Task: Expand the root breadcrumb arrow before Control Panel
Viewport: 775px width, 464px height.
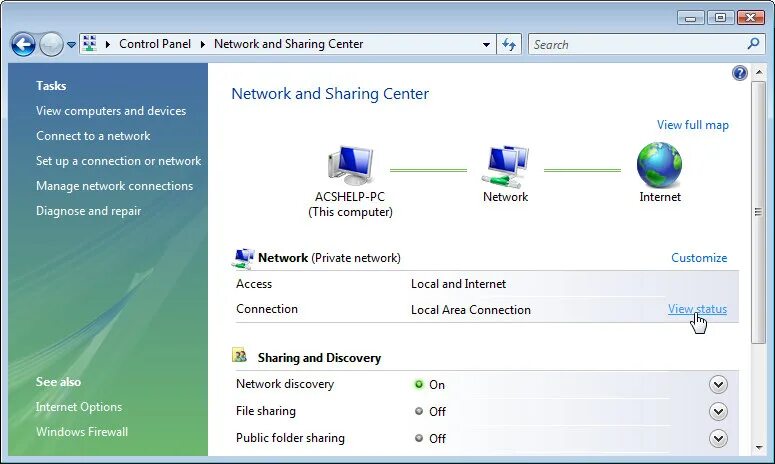Action: pyautogui.click(x=107, y=44)
